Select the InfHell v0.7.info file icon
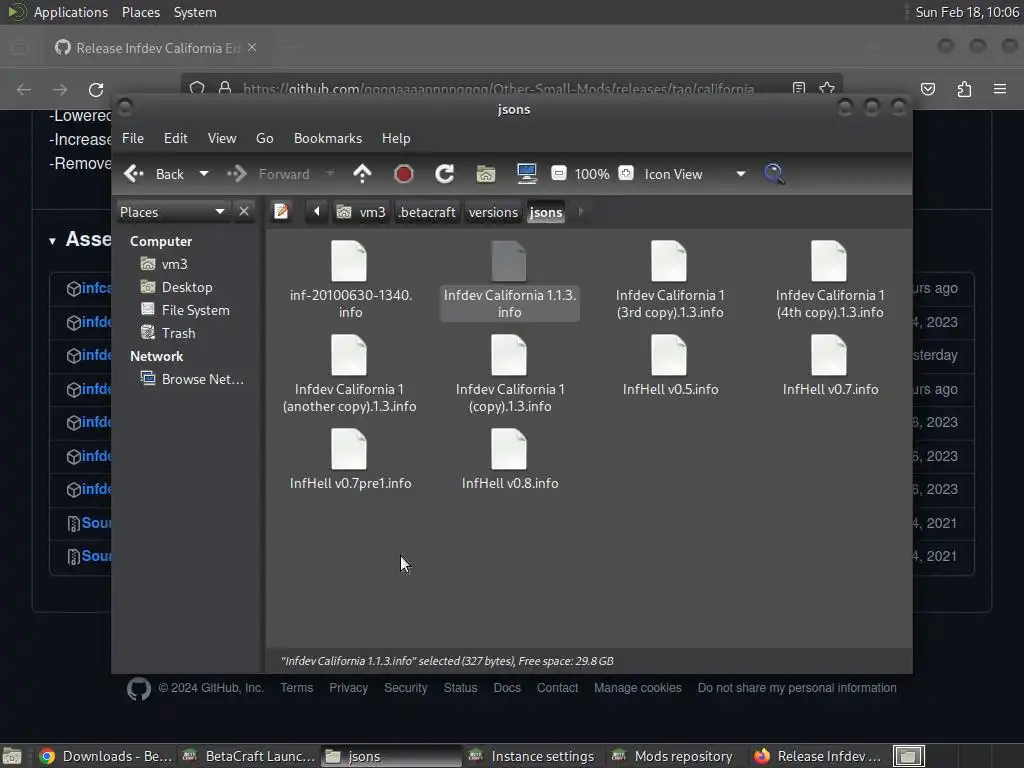Viewport: 1024px width, 768px height. [x=829, y=355]
